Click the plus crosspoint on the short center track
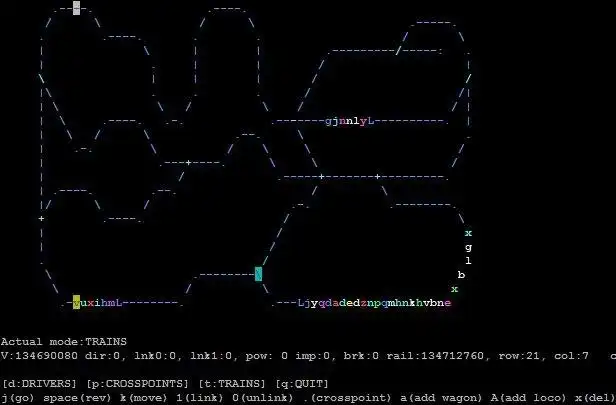Image resolution: width=616 pixels, height=405 pixels. [x=189, y=163]
